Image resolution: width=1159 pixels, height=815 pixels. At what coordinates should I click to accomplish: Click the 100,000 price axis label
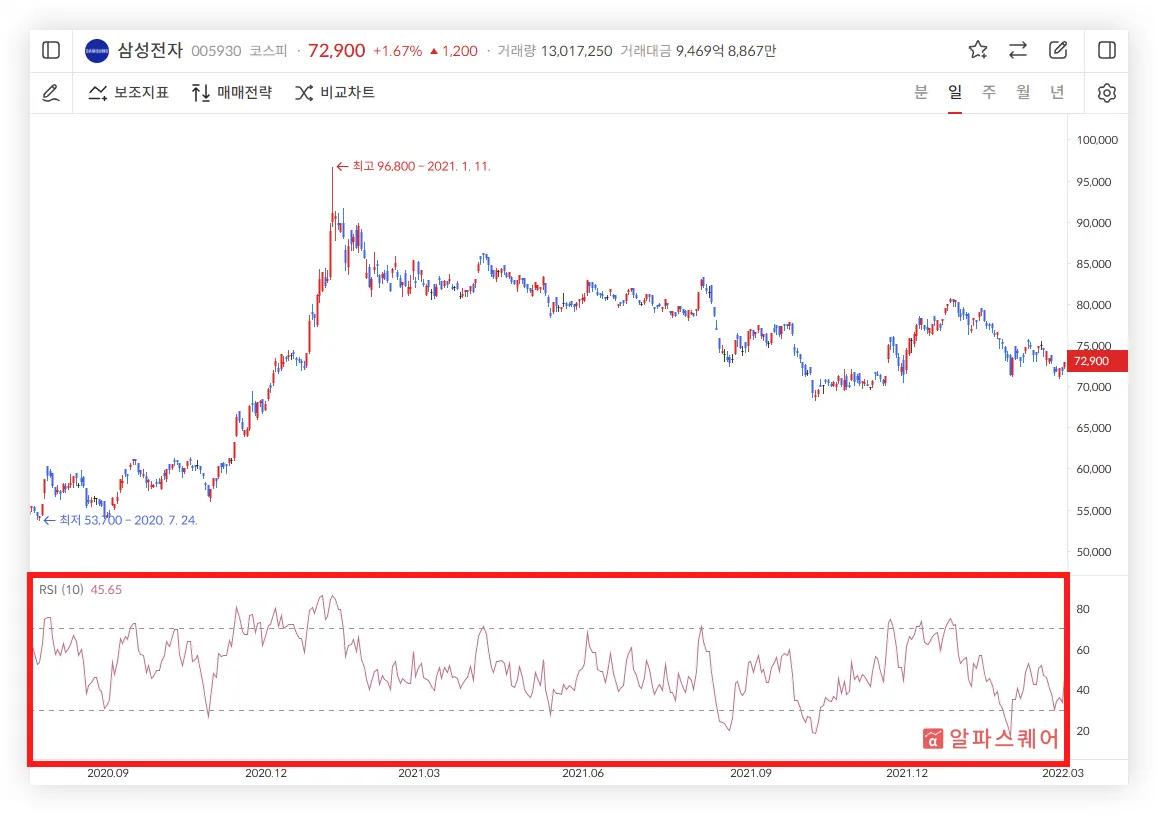pyautogui.click(x=1097, y=140)
